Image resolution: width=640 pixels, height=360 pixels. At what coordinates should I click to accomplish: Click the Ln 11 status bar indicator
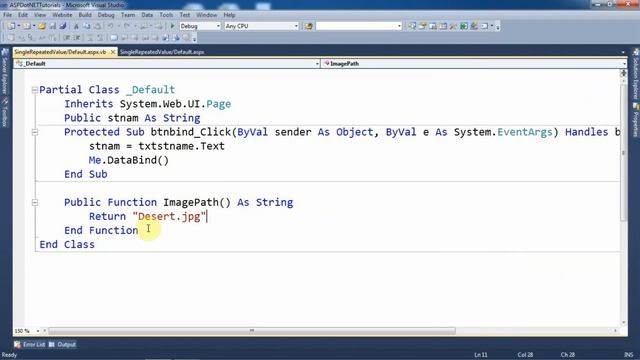481,355
